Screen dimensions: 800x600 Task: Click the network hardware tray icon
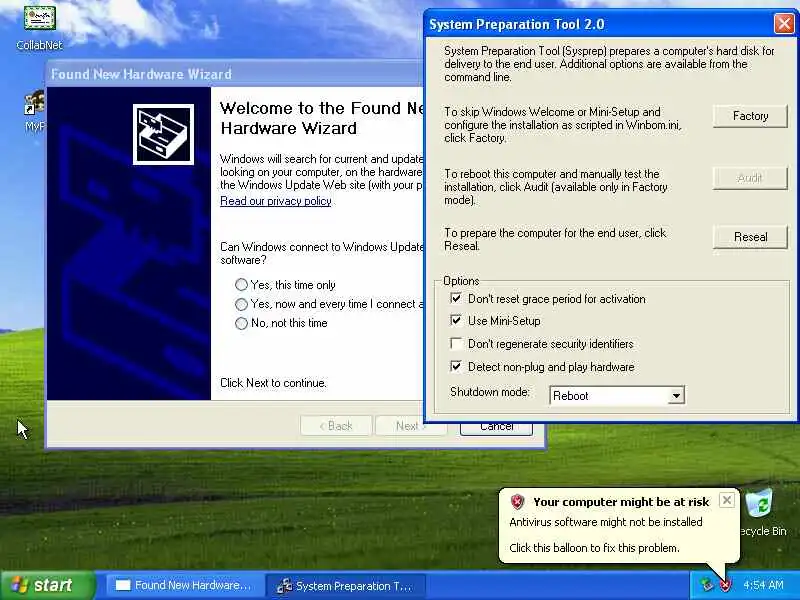pyautogui.click(x=706, y=585)
